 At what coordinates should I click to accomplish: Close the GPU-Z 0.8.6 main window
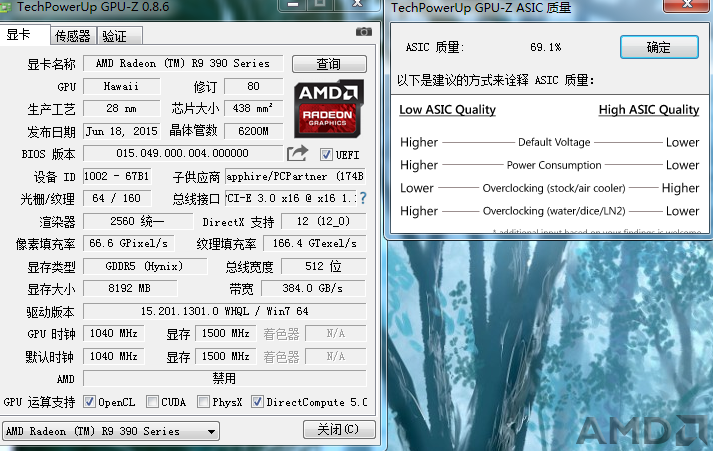point(358,5)
